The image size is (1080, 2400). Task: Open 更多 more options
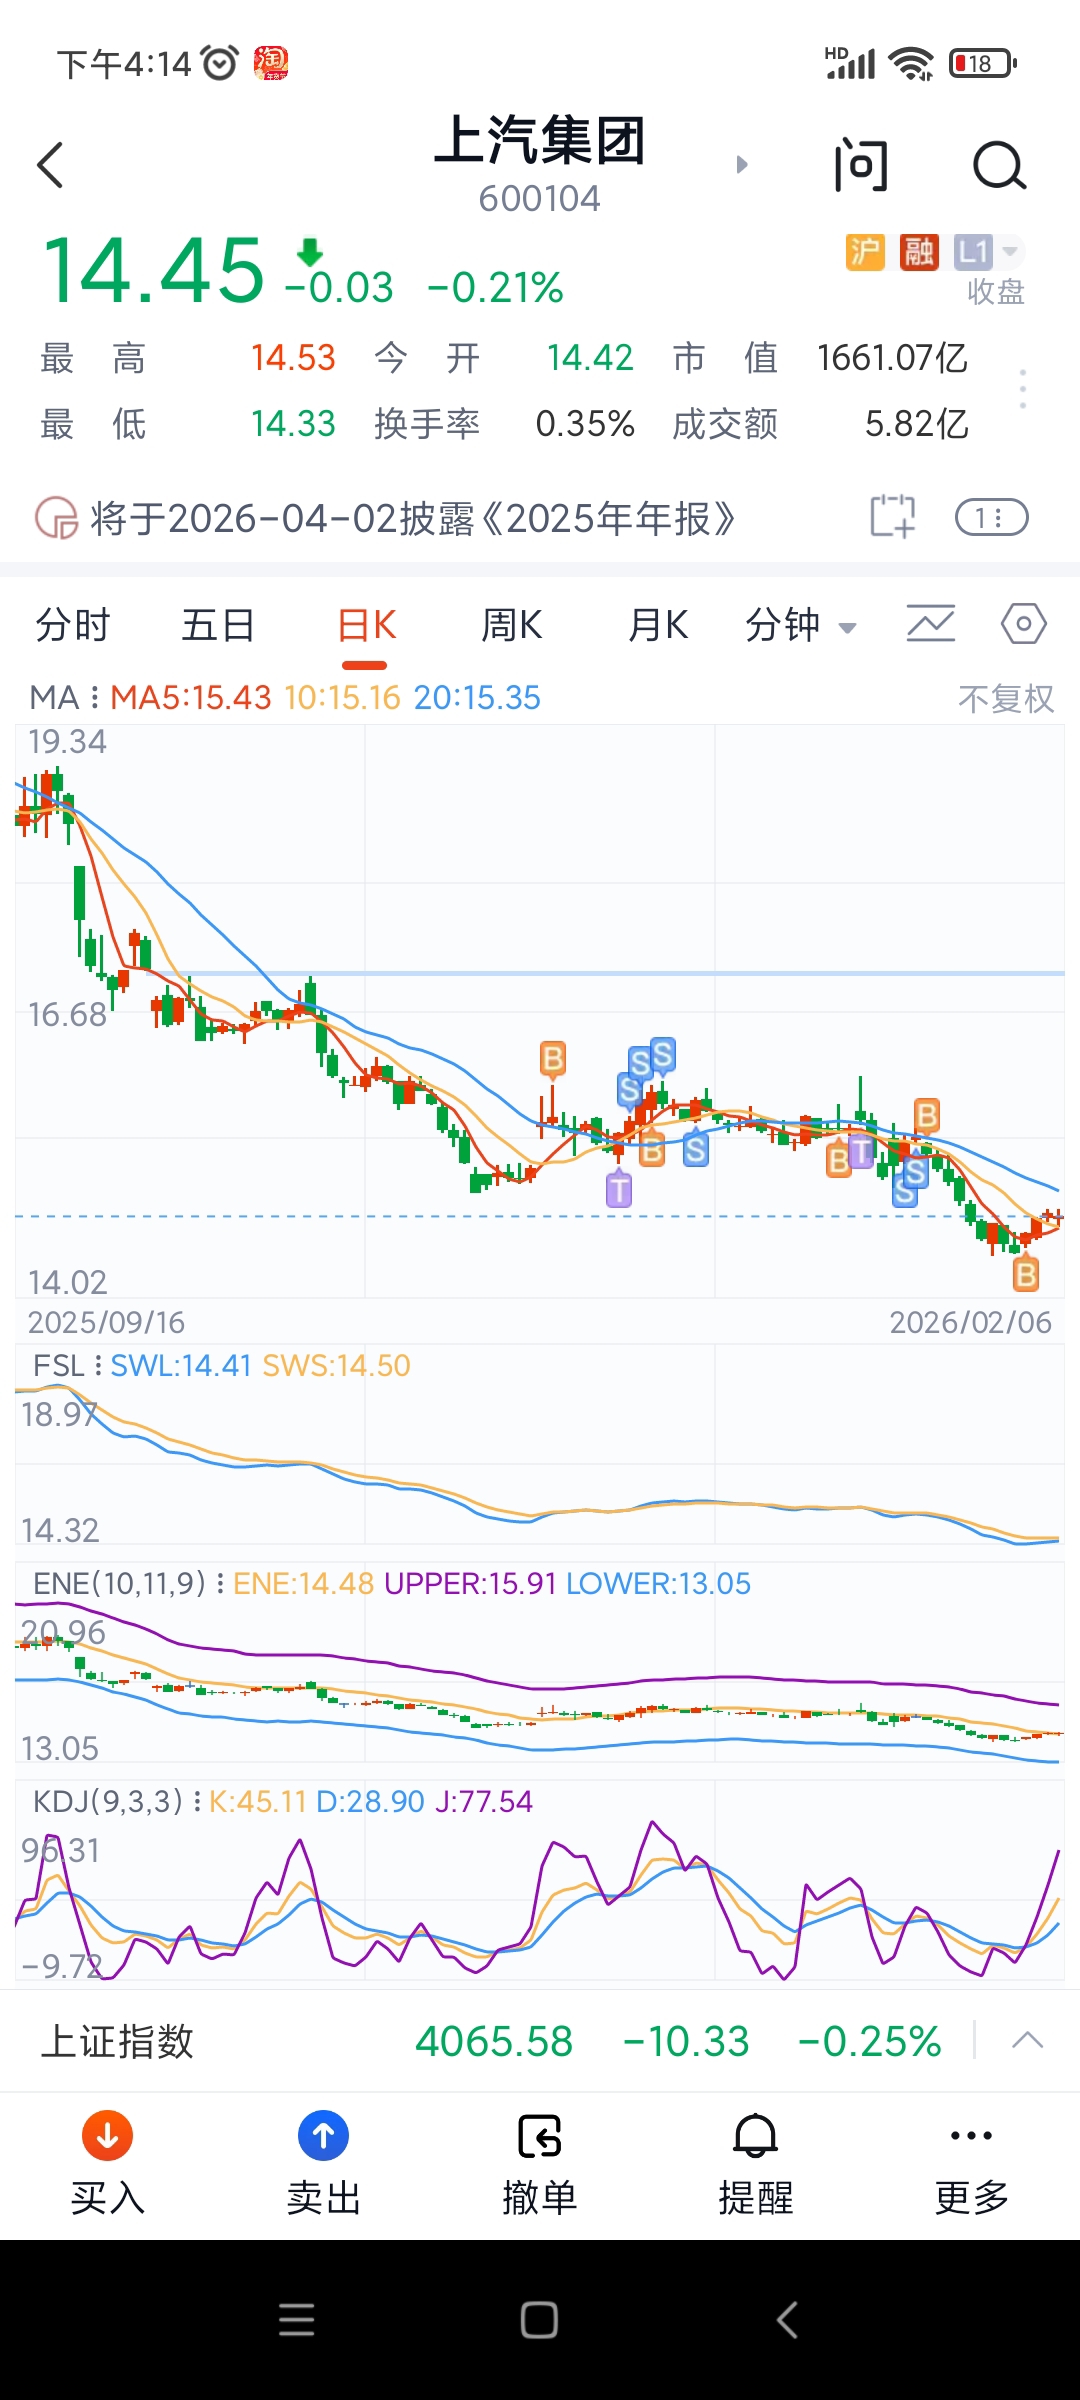tap(972, 2163)
